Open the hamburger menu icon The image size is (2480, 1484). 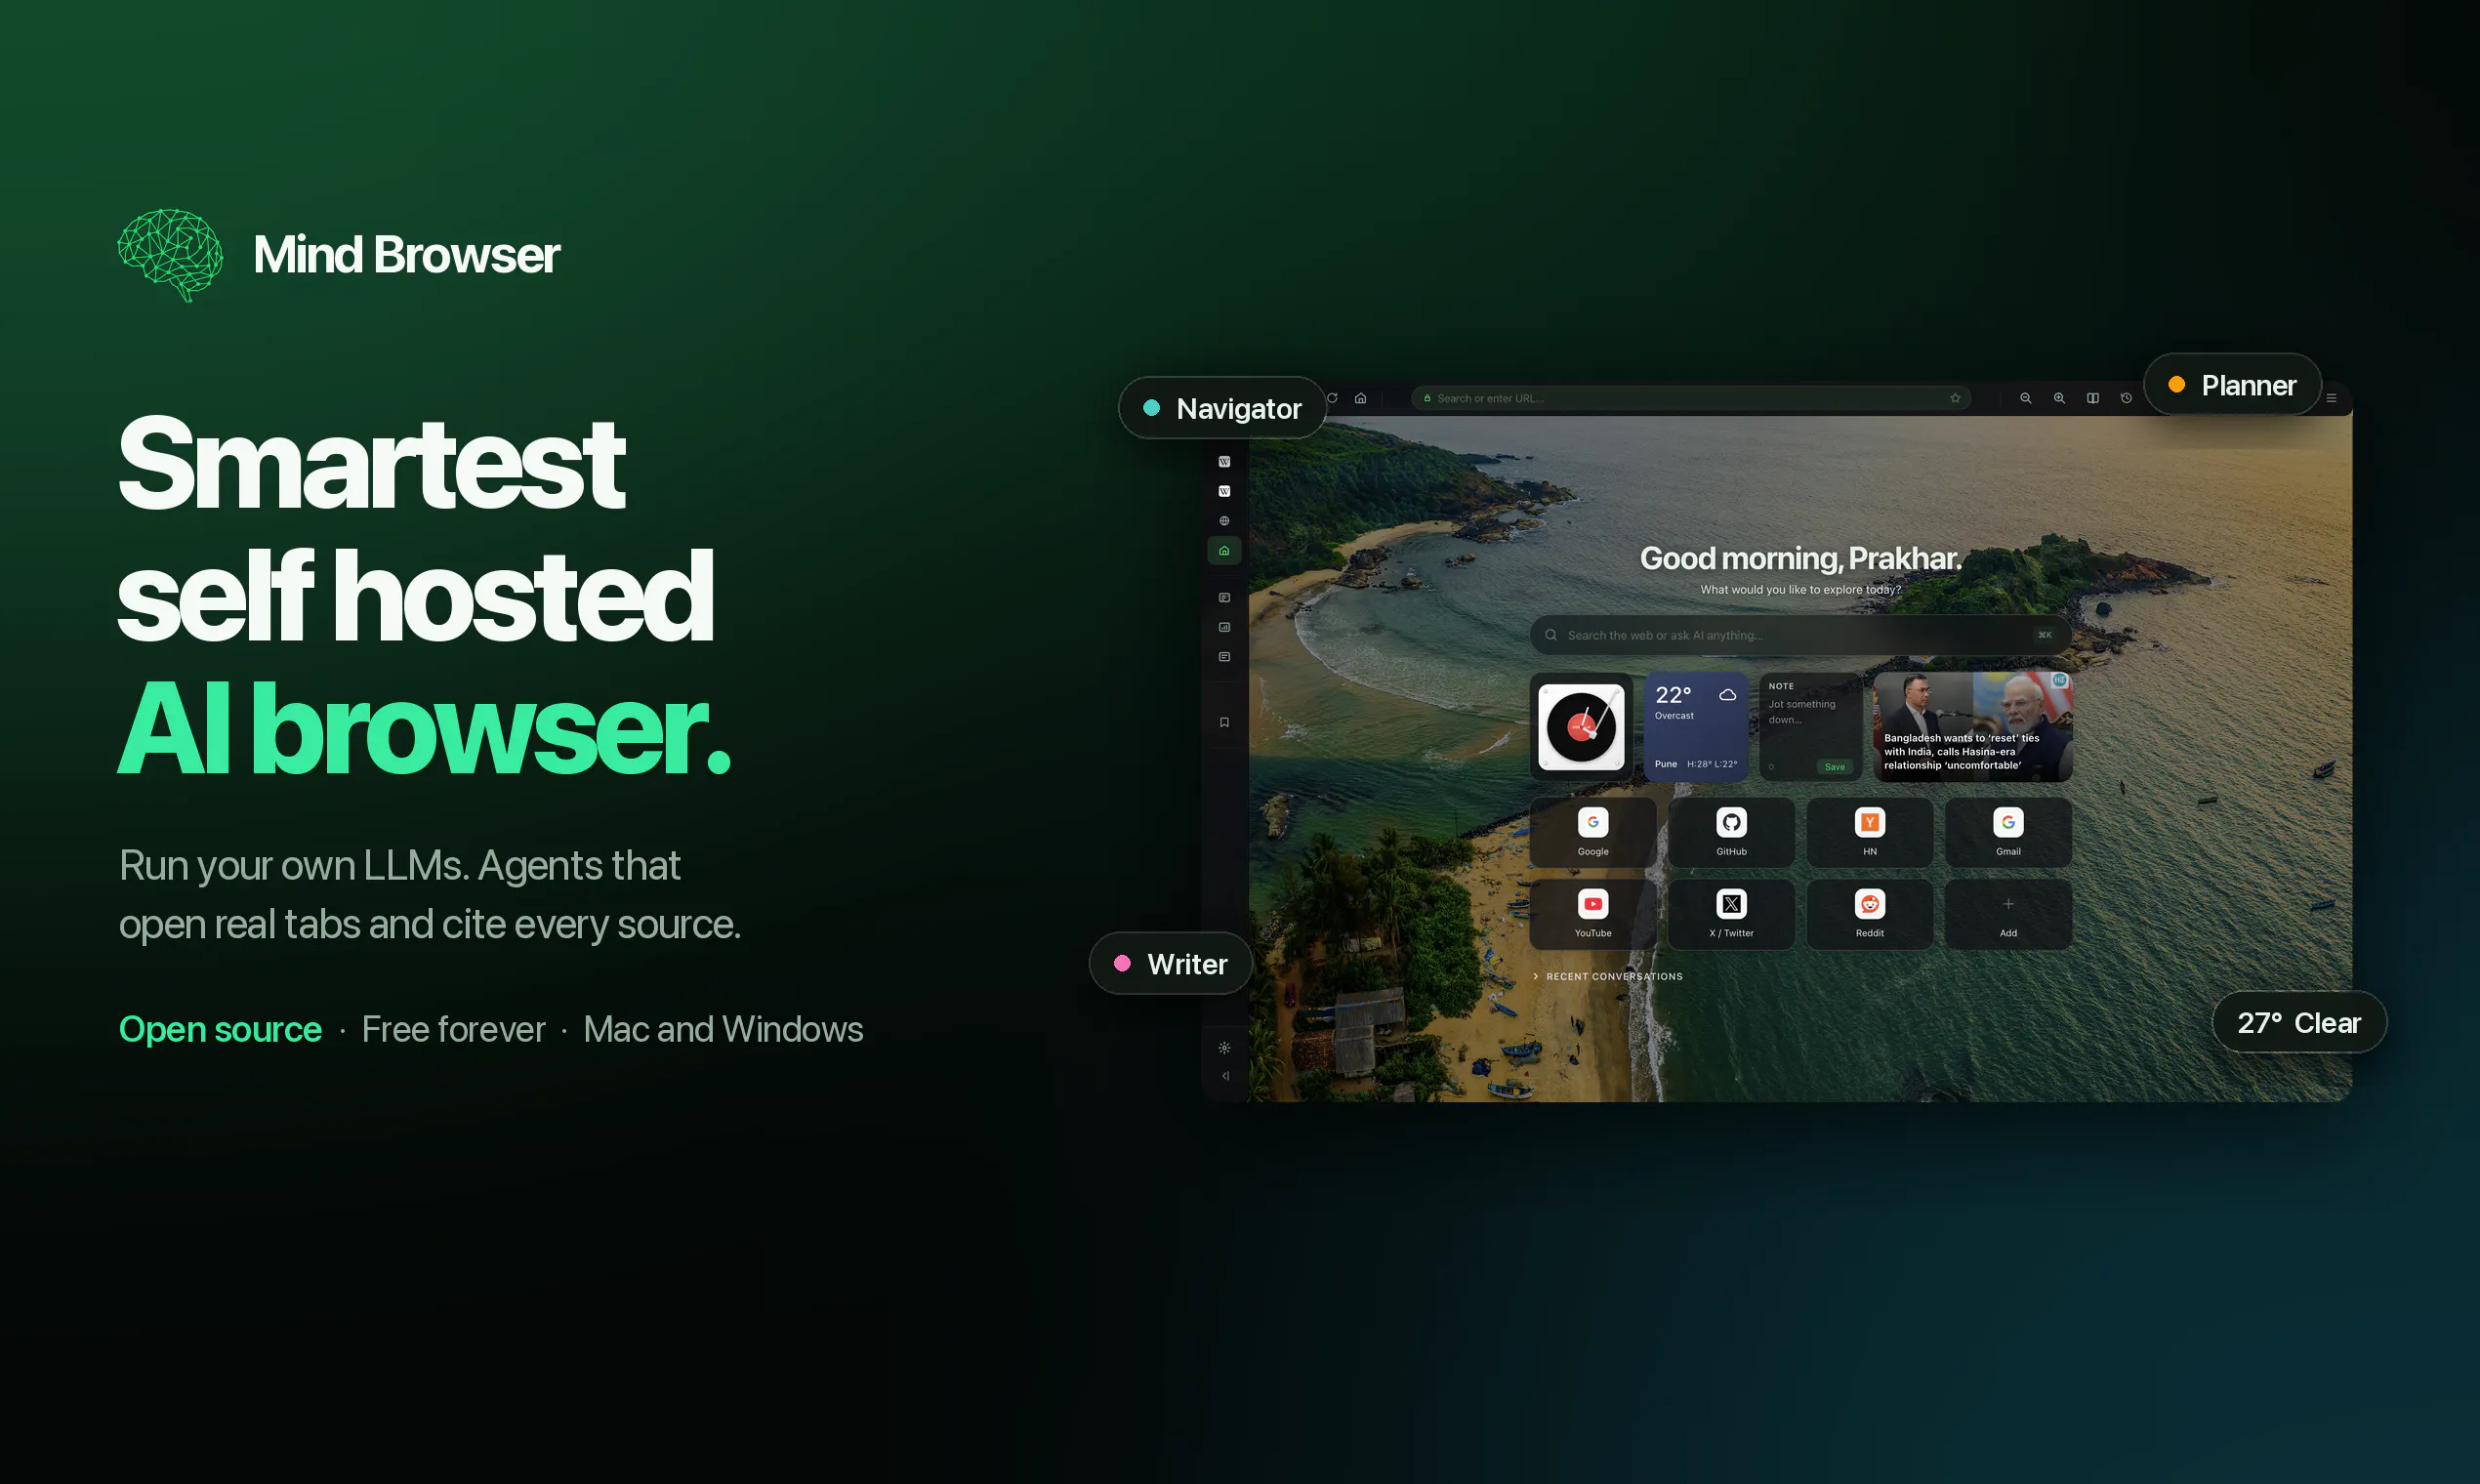[x=2331, y=398]
